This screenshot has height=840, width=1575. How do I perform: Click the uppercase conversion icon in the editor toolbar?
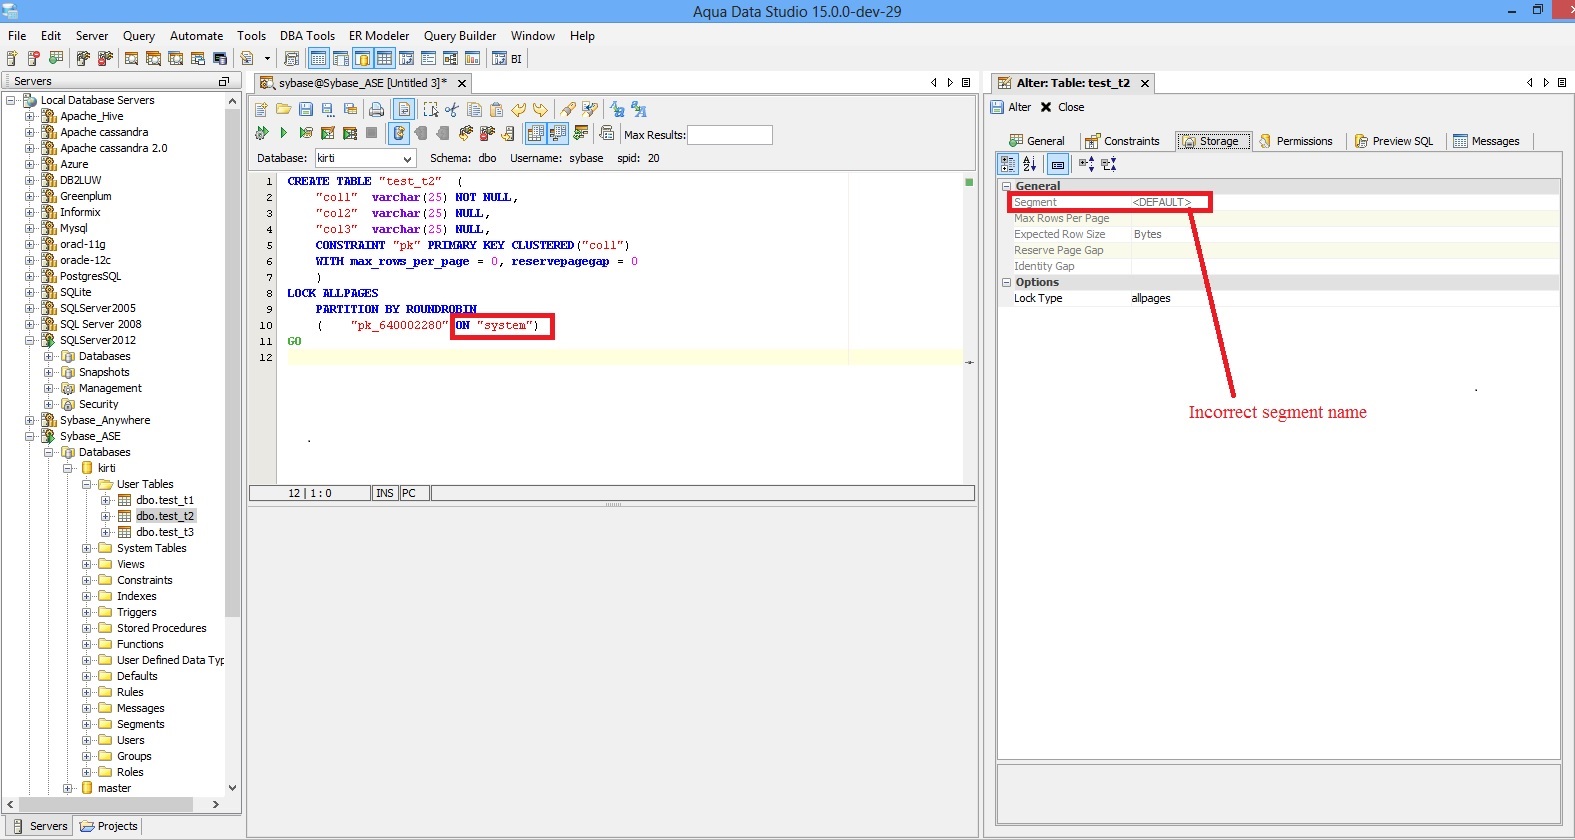point(639,109)
